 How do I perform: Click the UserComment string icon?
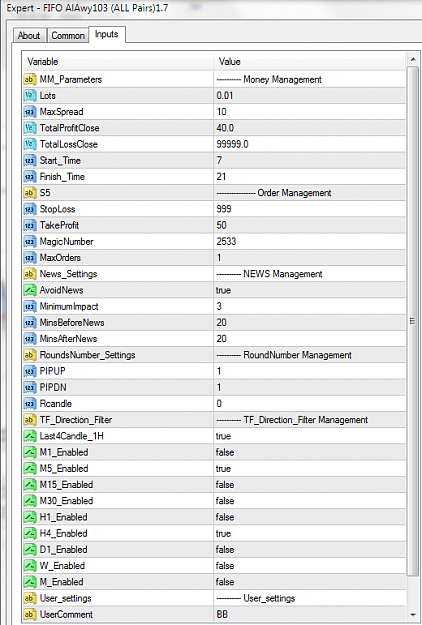click(30, 615)
